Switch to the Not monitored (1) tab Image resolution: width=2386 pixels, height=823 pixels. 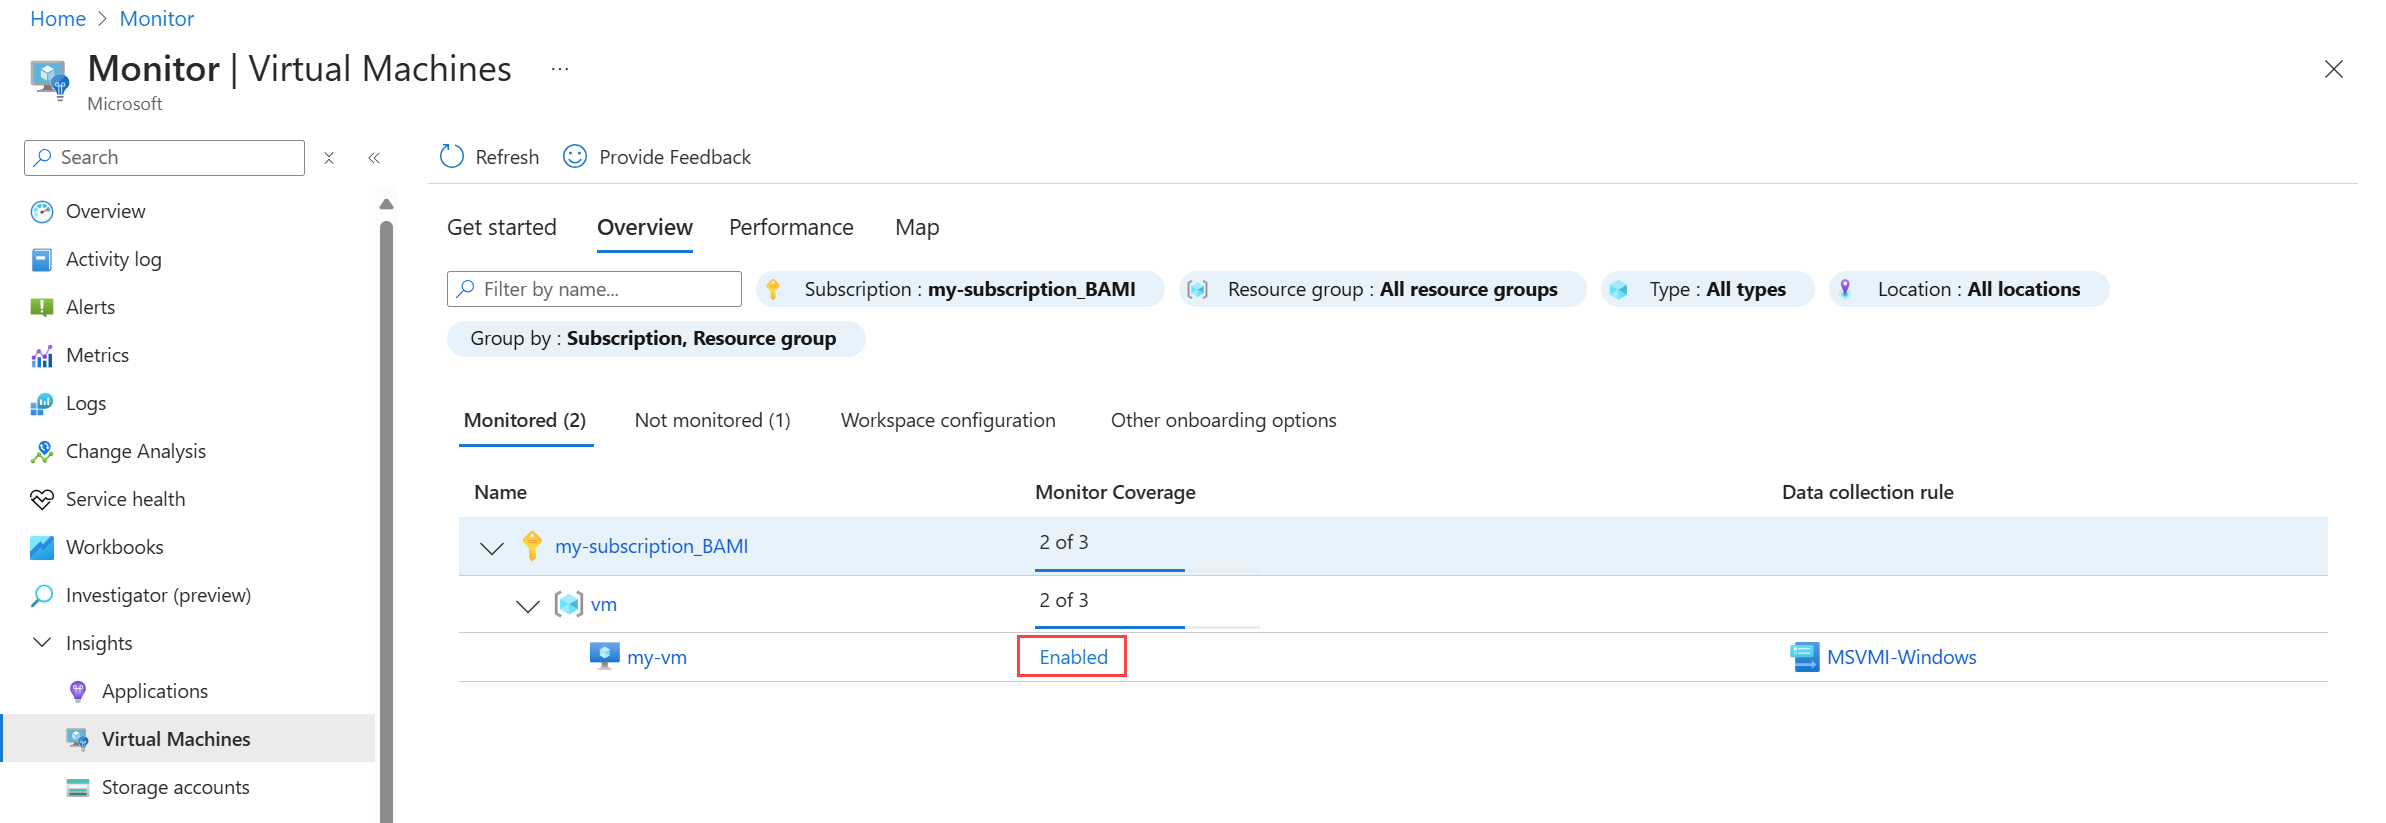tap(713, 420)
